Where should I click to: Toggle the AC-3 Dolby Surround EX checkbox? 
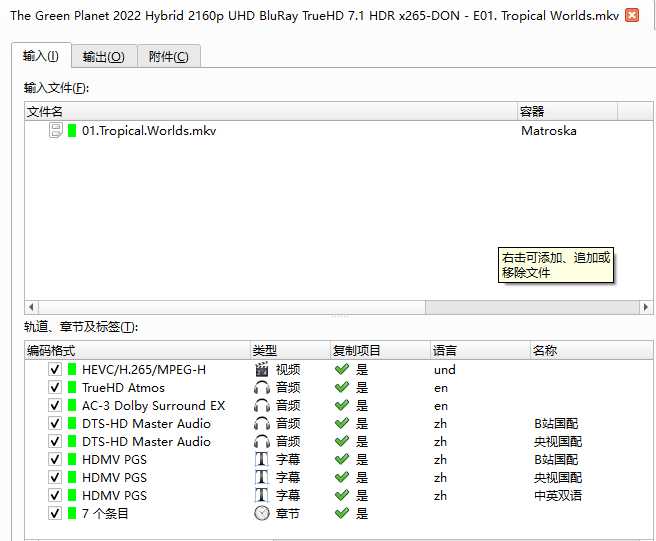55,406
